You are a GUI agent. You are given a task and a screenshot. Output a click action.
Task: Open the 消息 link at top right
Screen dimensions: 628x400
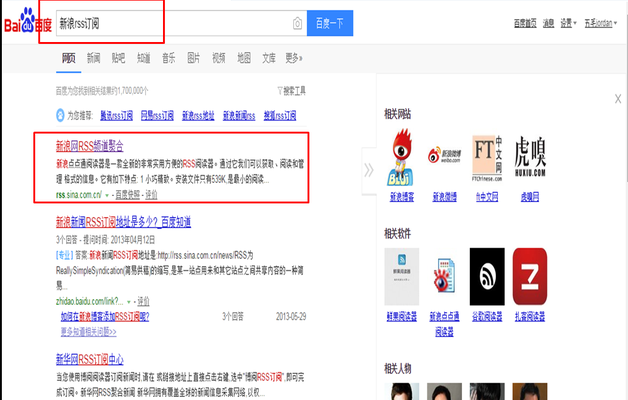pos(548,23)
